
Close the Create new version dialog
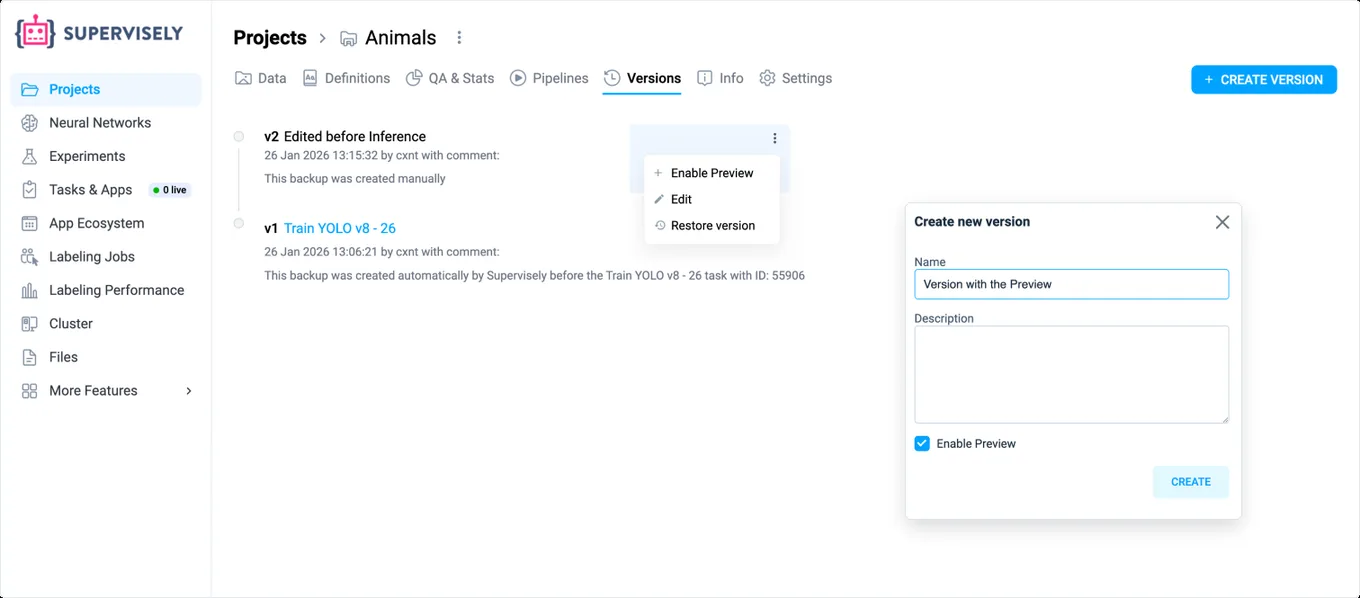tap(1222, 222)
